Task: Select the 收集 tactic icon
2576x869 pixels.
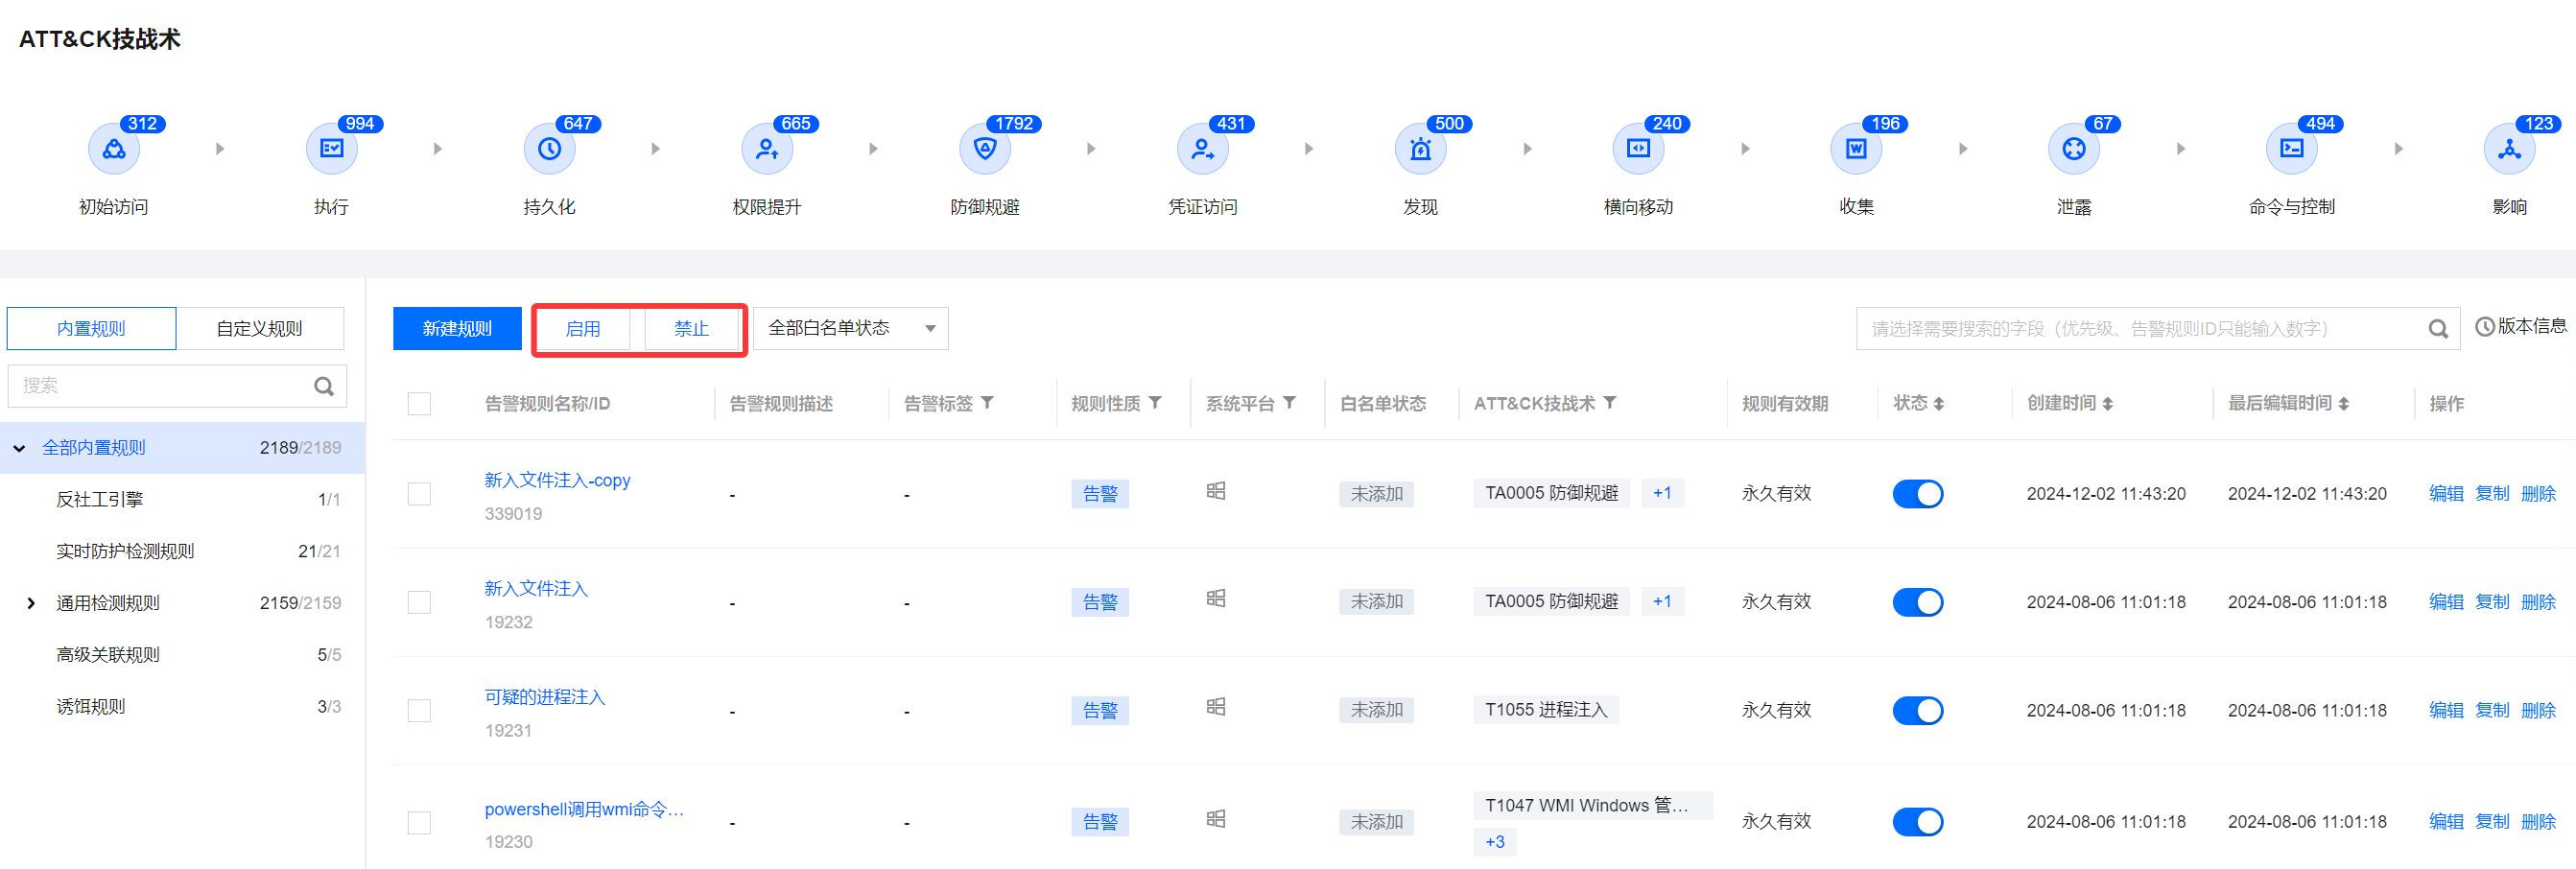Action: 1856,149
